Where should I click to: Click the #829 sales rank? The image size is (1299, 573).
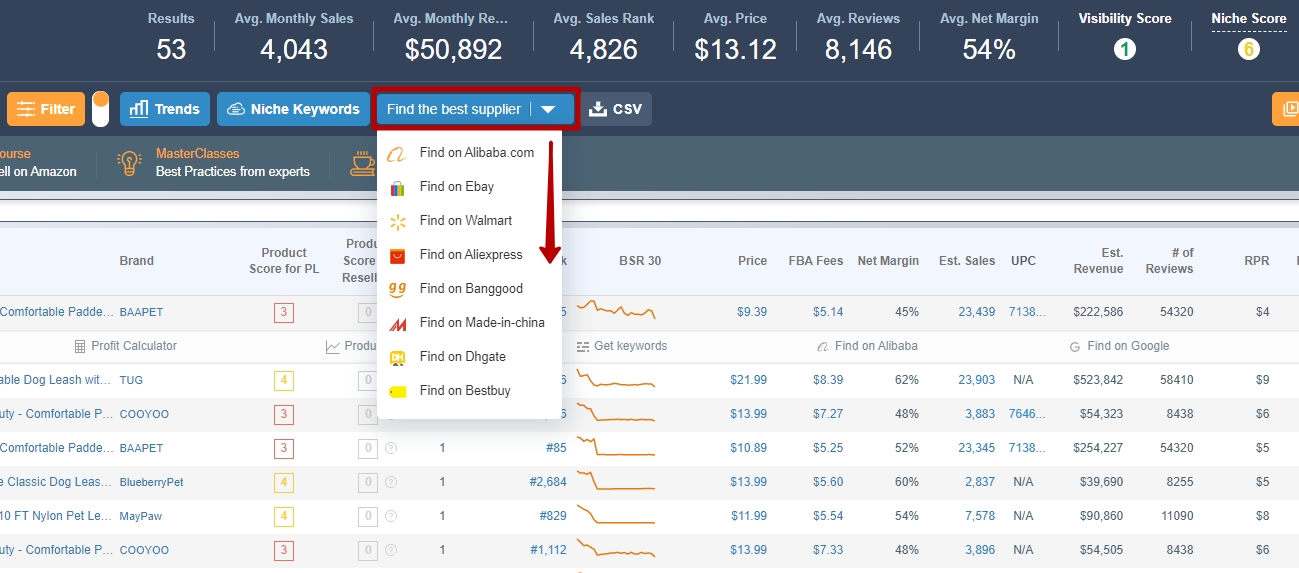[553, 516]
